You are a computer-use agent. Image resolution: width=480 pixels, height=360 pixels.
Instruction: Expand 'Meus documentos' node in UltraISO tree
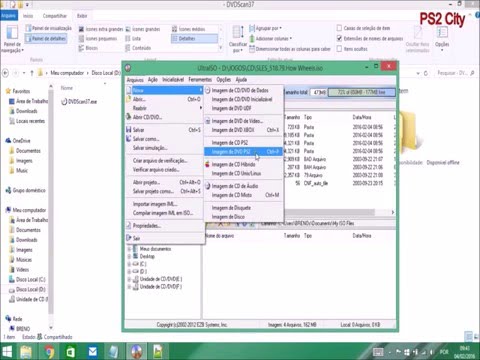tap(129, 249)
